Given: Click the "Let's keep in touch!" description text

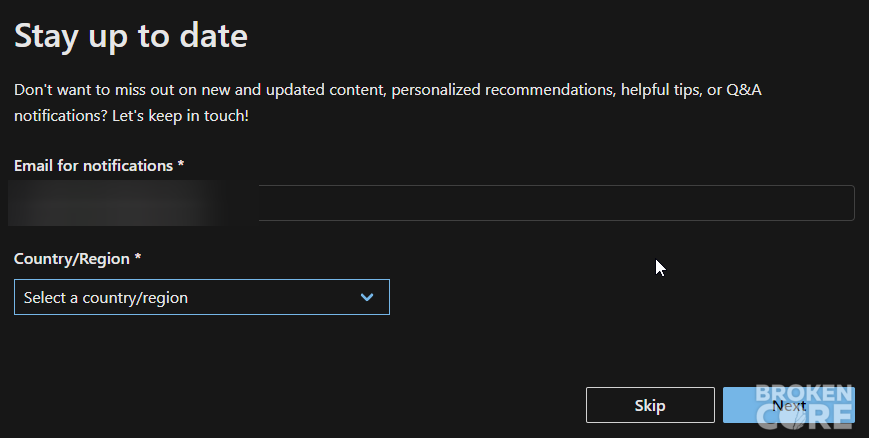Looking at the screenshot, I should click(x=180, y=116).
